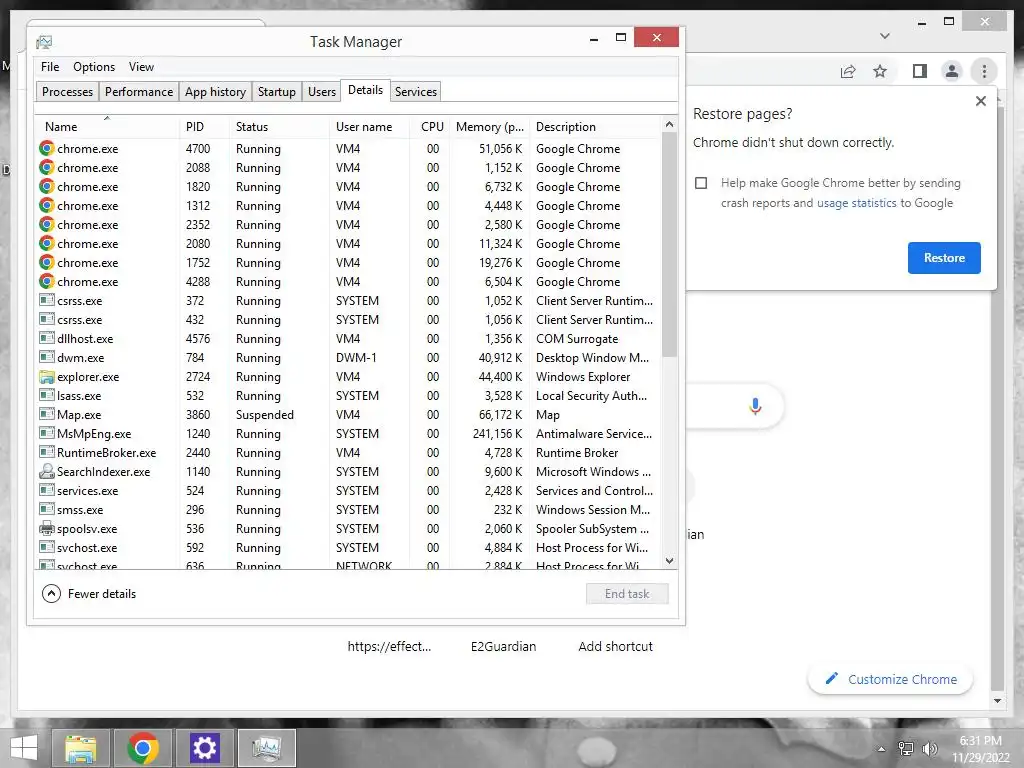Open the Options menu
The height and width of the screenshot is (768, 1024).
(94, 67)
